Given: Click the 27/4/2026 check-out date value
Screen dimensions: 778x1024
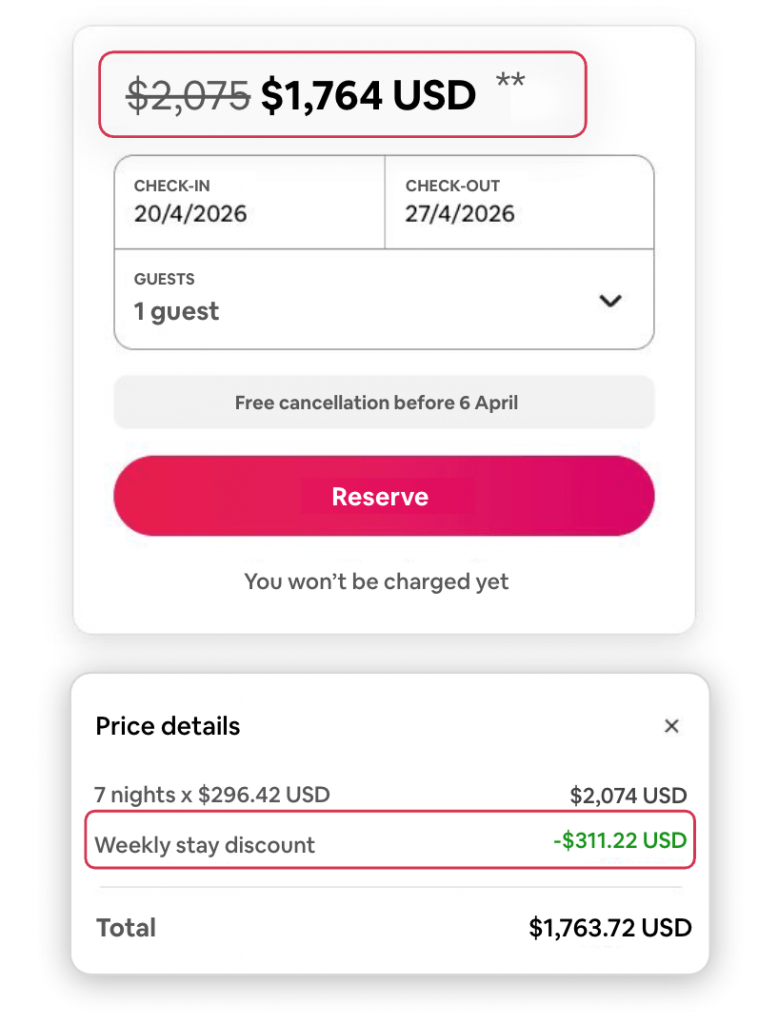Looking at the screenshot, I should coord(460,214).
